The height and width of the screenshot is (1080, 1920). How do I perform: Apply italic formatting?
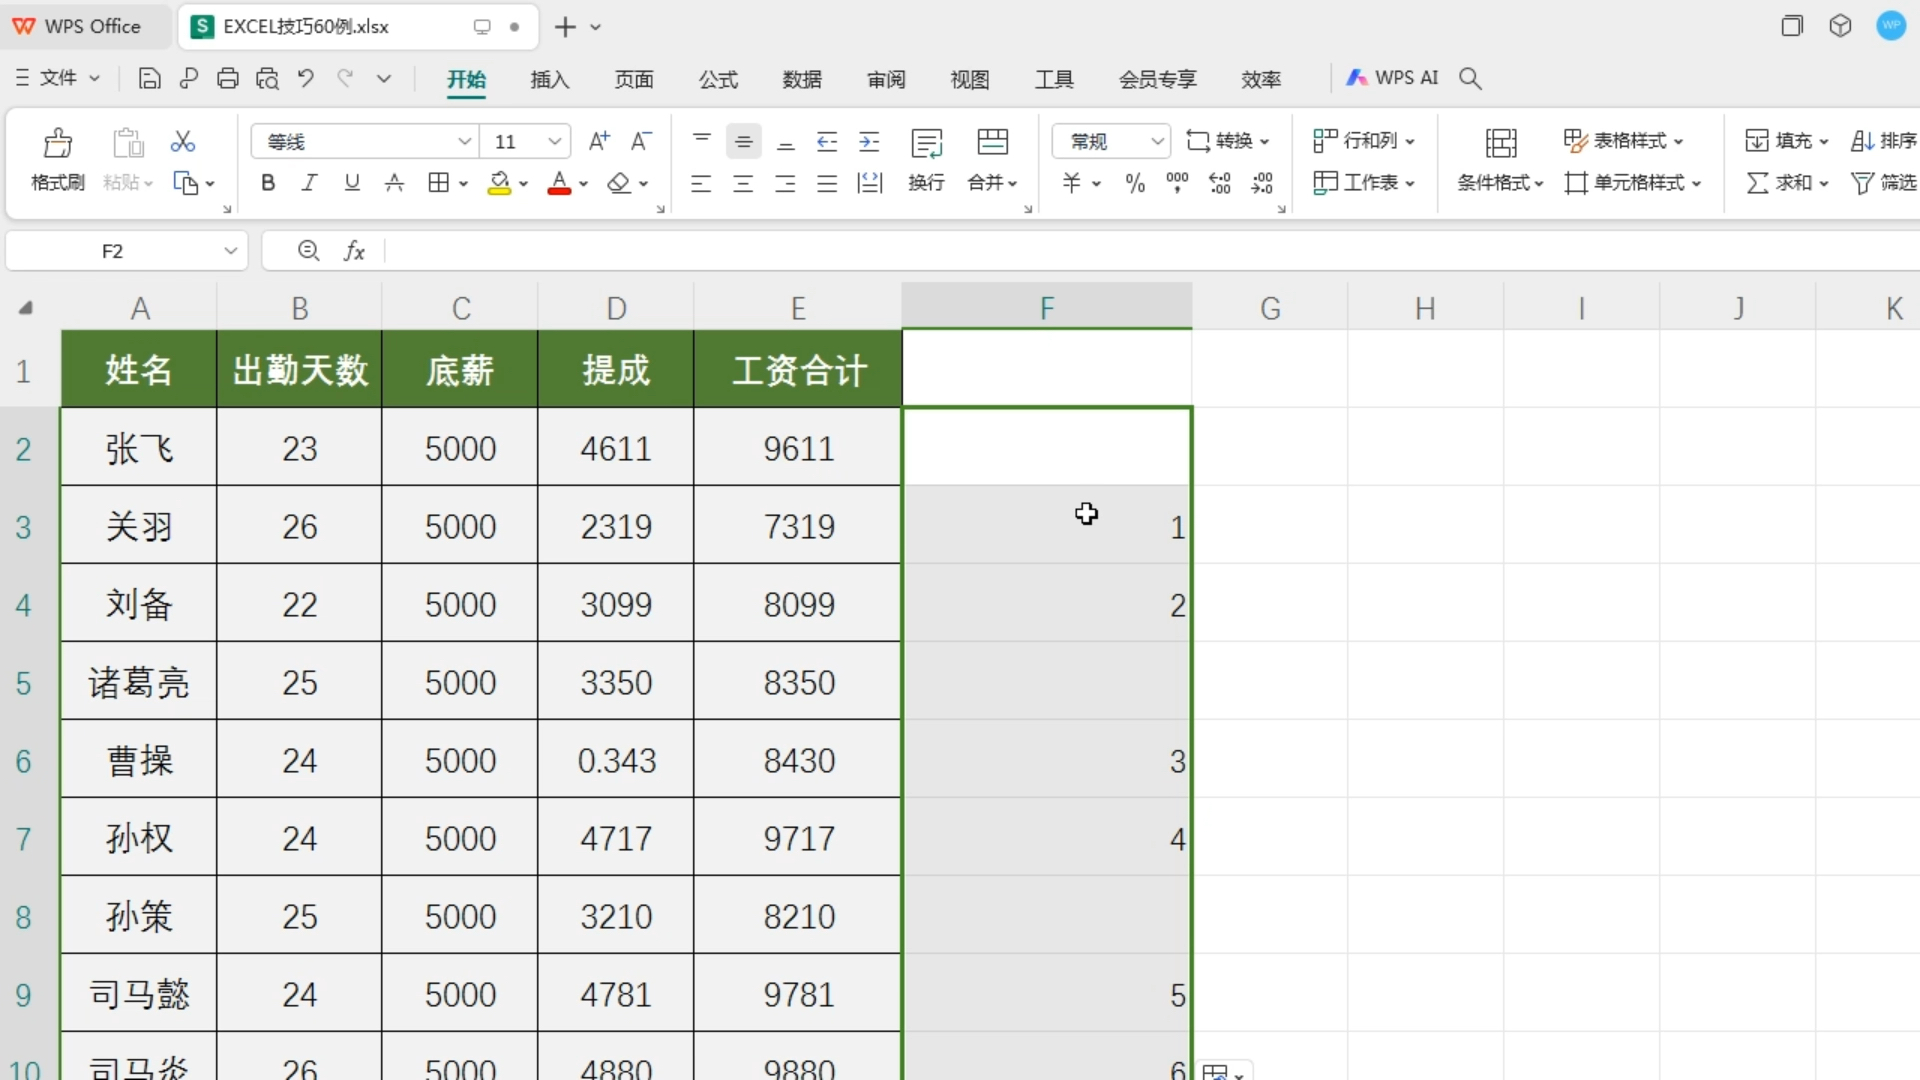point(309,182)
